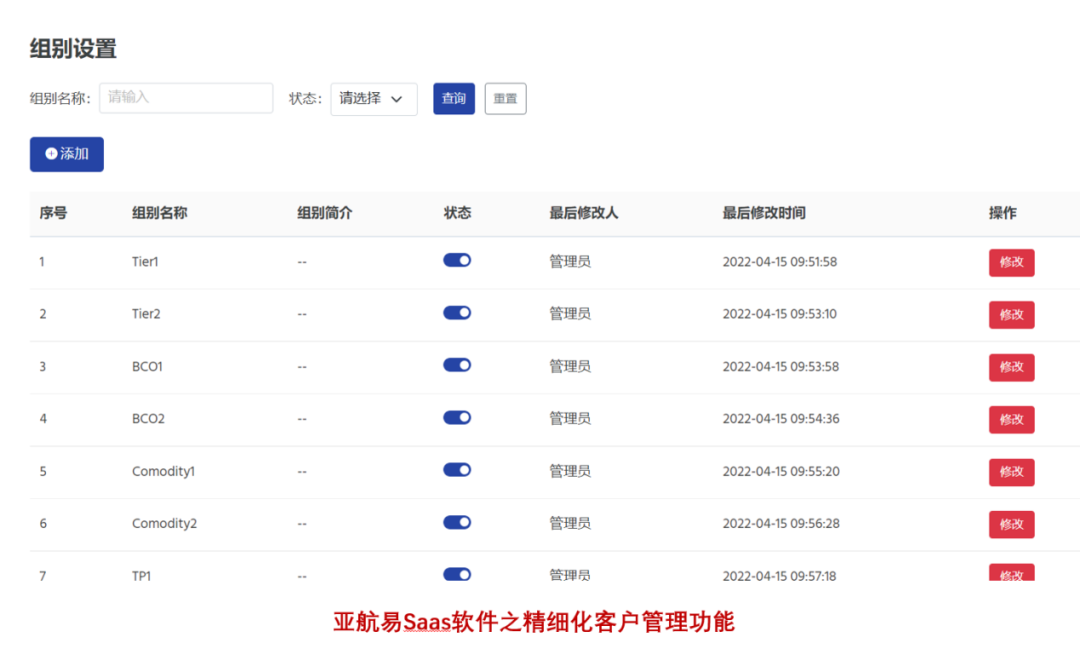
Task: Toggle the Comodity1 status switch
Action: (x=456, y=470)
